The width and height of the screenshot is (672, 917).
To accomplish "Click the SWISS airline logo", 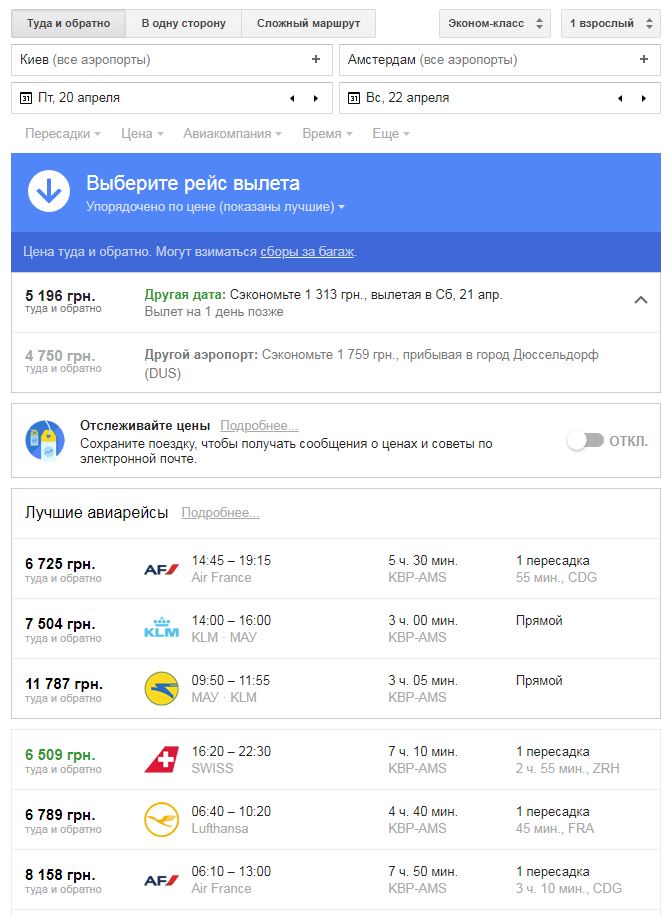I will pos(161,760).
